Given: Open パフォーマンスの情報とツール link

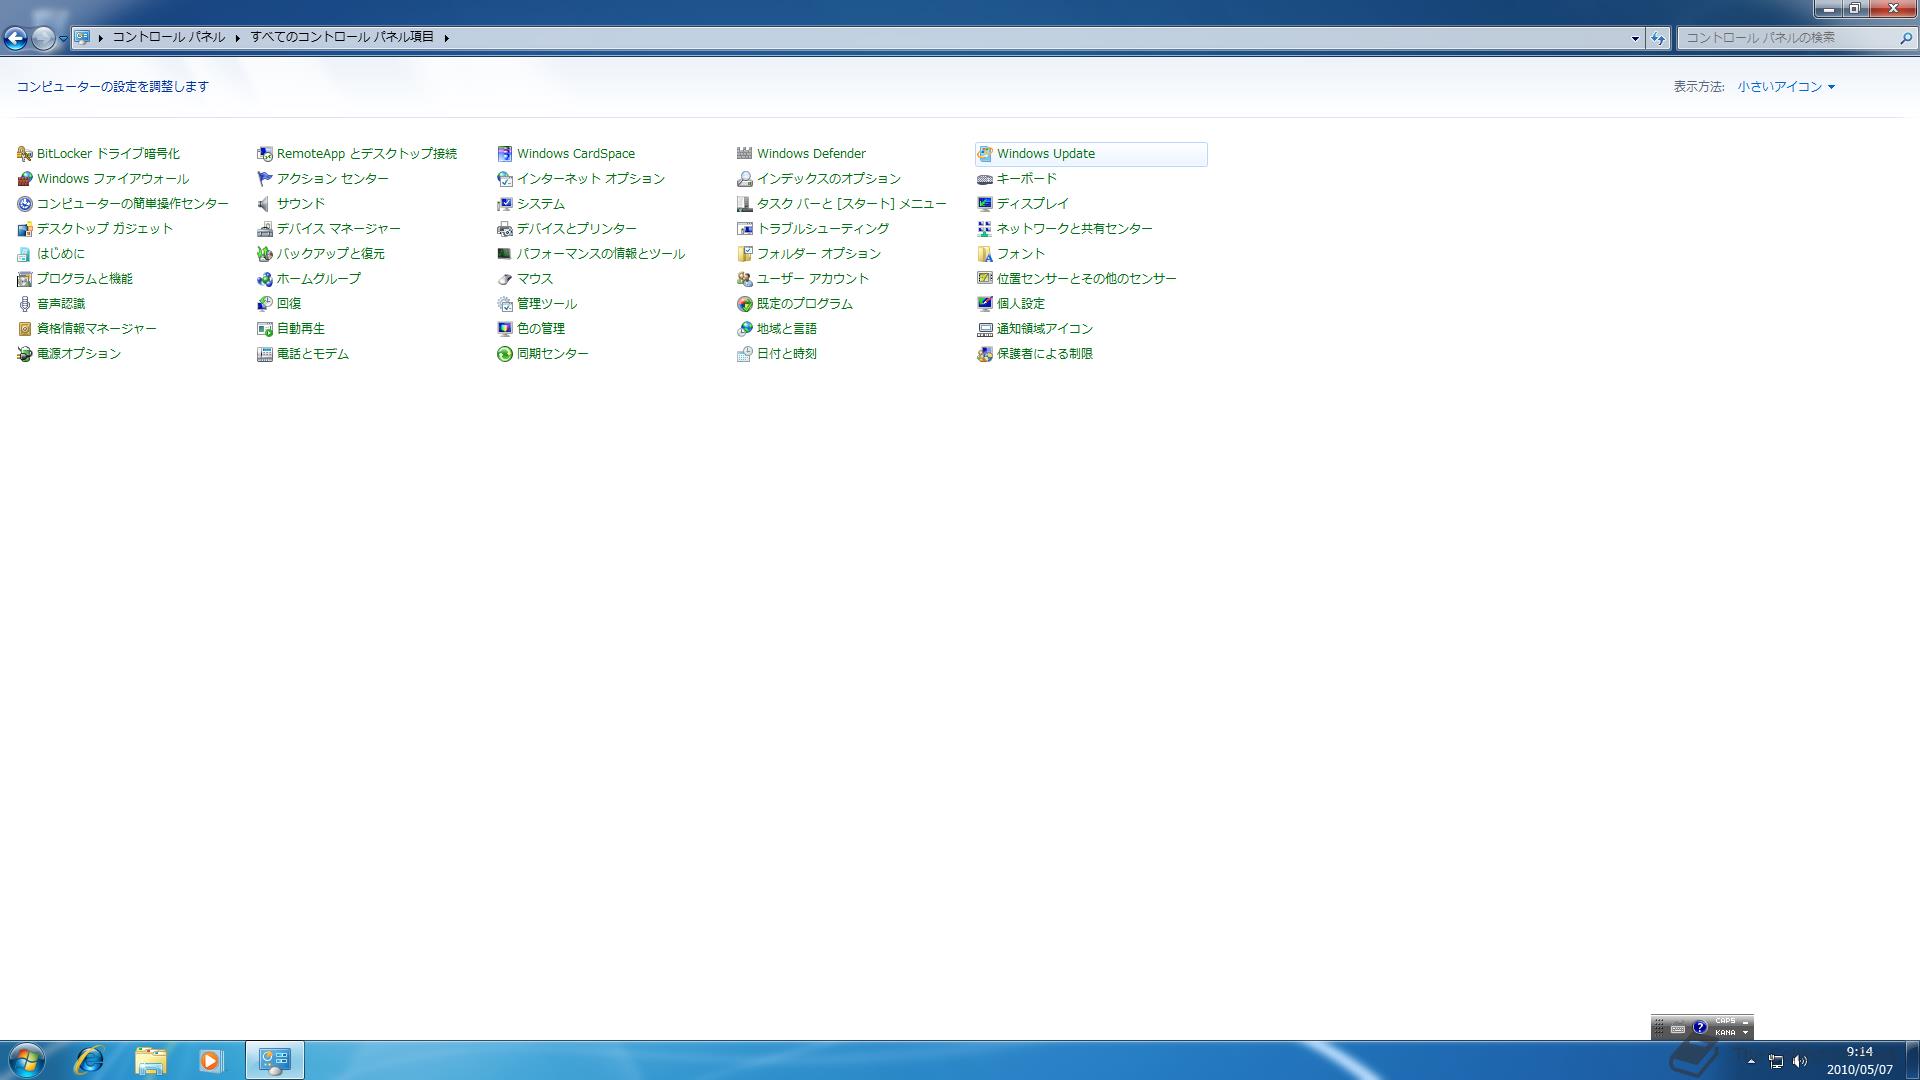Looking at the screenshot, I should coord(601,254).
